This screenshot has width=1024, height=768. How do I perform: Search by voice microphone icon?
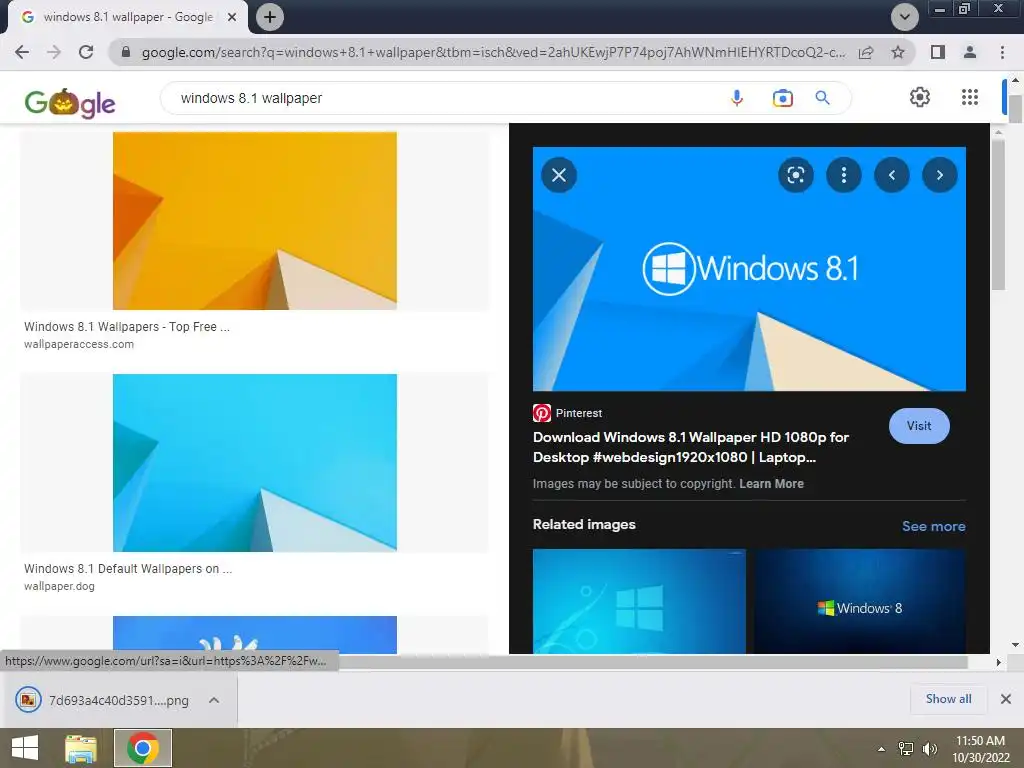tap(737, 98)
